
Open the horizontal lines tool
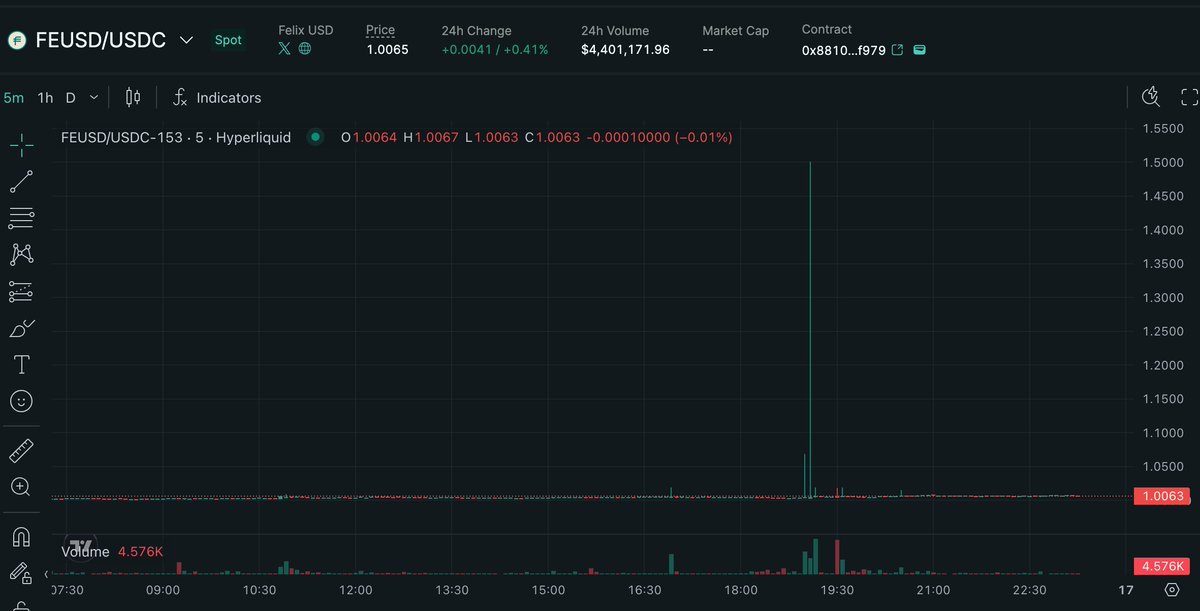point(21,217)
